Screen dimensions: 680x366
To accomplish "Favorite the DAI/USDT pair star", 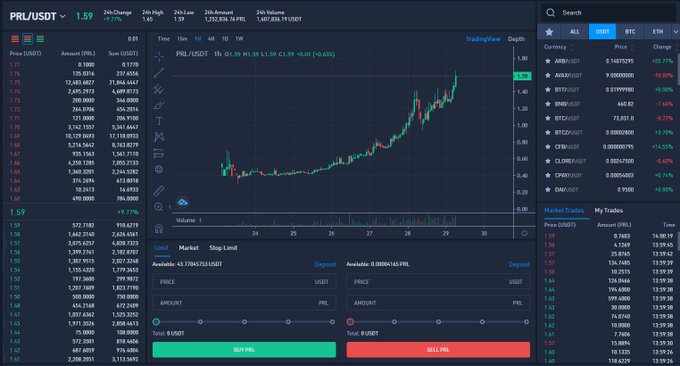I will pyautogui.click(x=548, y=190).
